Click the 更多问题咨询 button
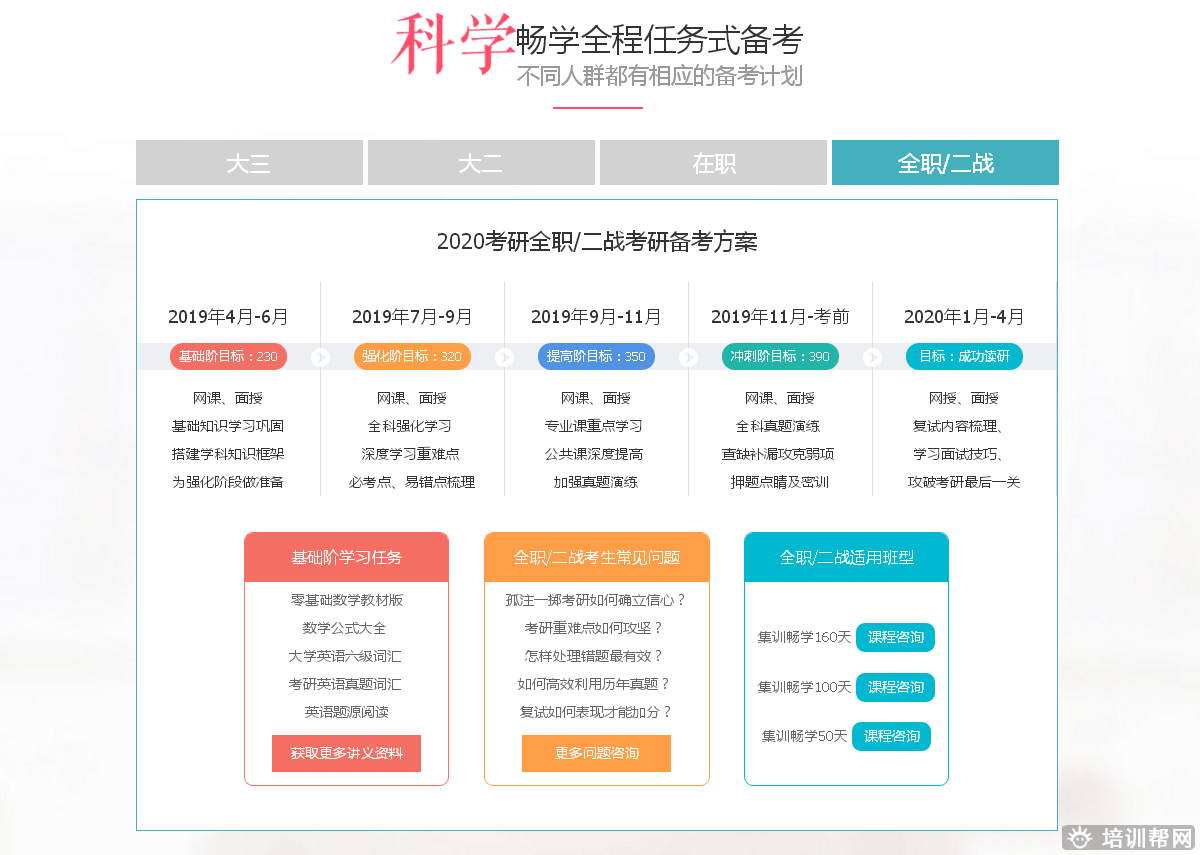 point(596,753)
